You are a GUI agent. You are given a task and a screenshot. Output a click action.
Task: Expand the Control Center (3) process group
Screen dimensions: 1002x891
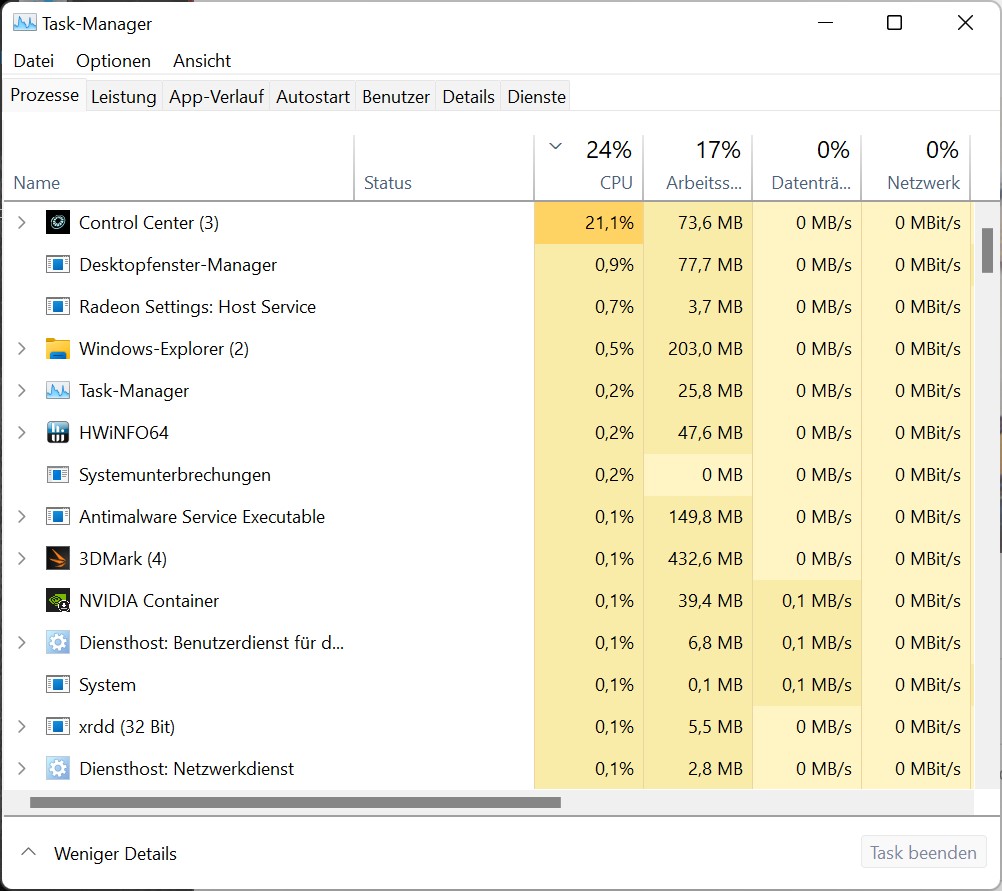[x=22, y=223]
